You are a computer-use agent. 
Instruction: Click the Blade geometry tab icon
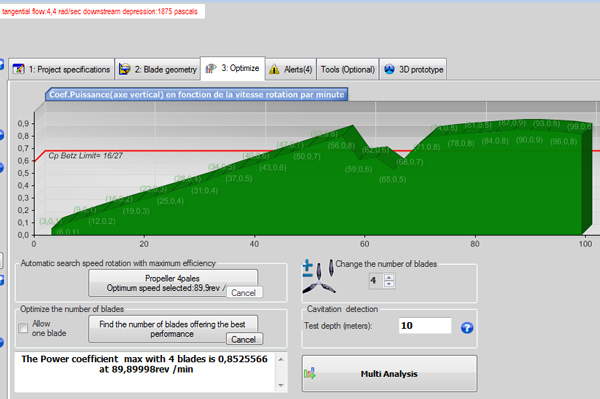point(124,69)
